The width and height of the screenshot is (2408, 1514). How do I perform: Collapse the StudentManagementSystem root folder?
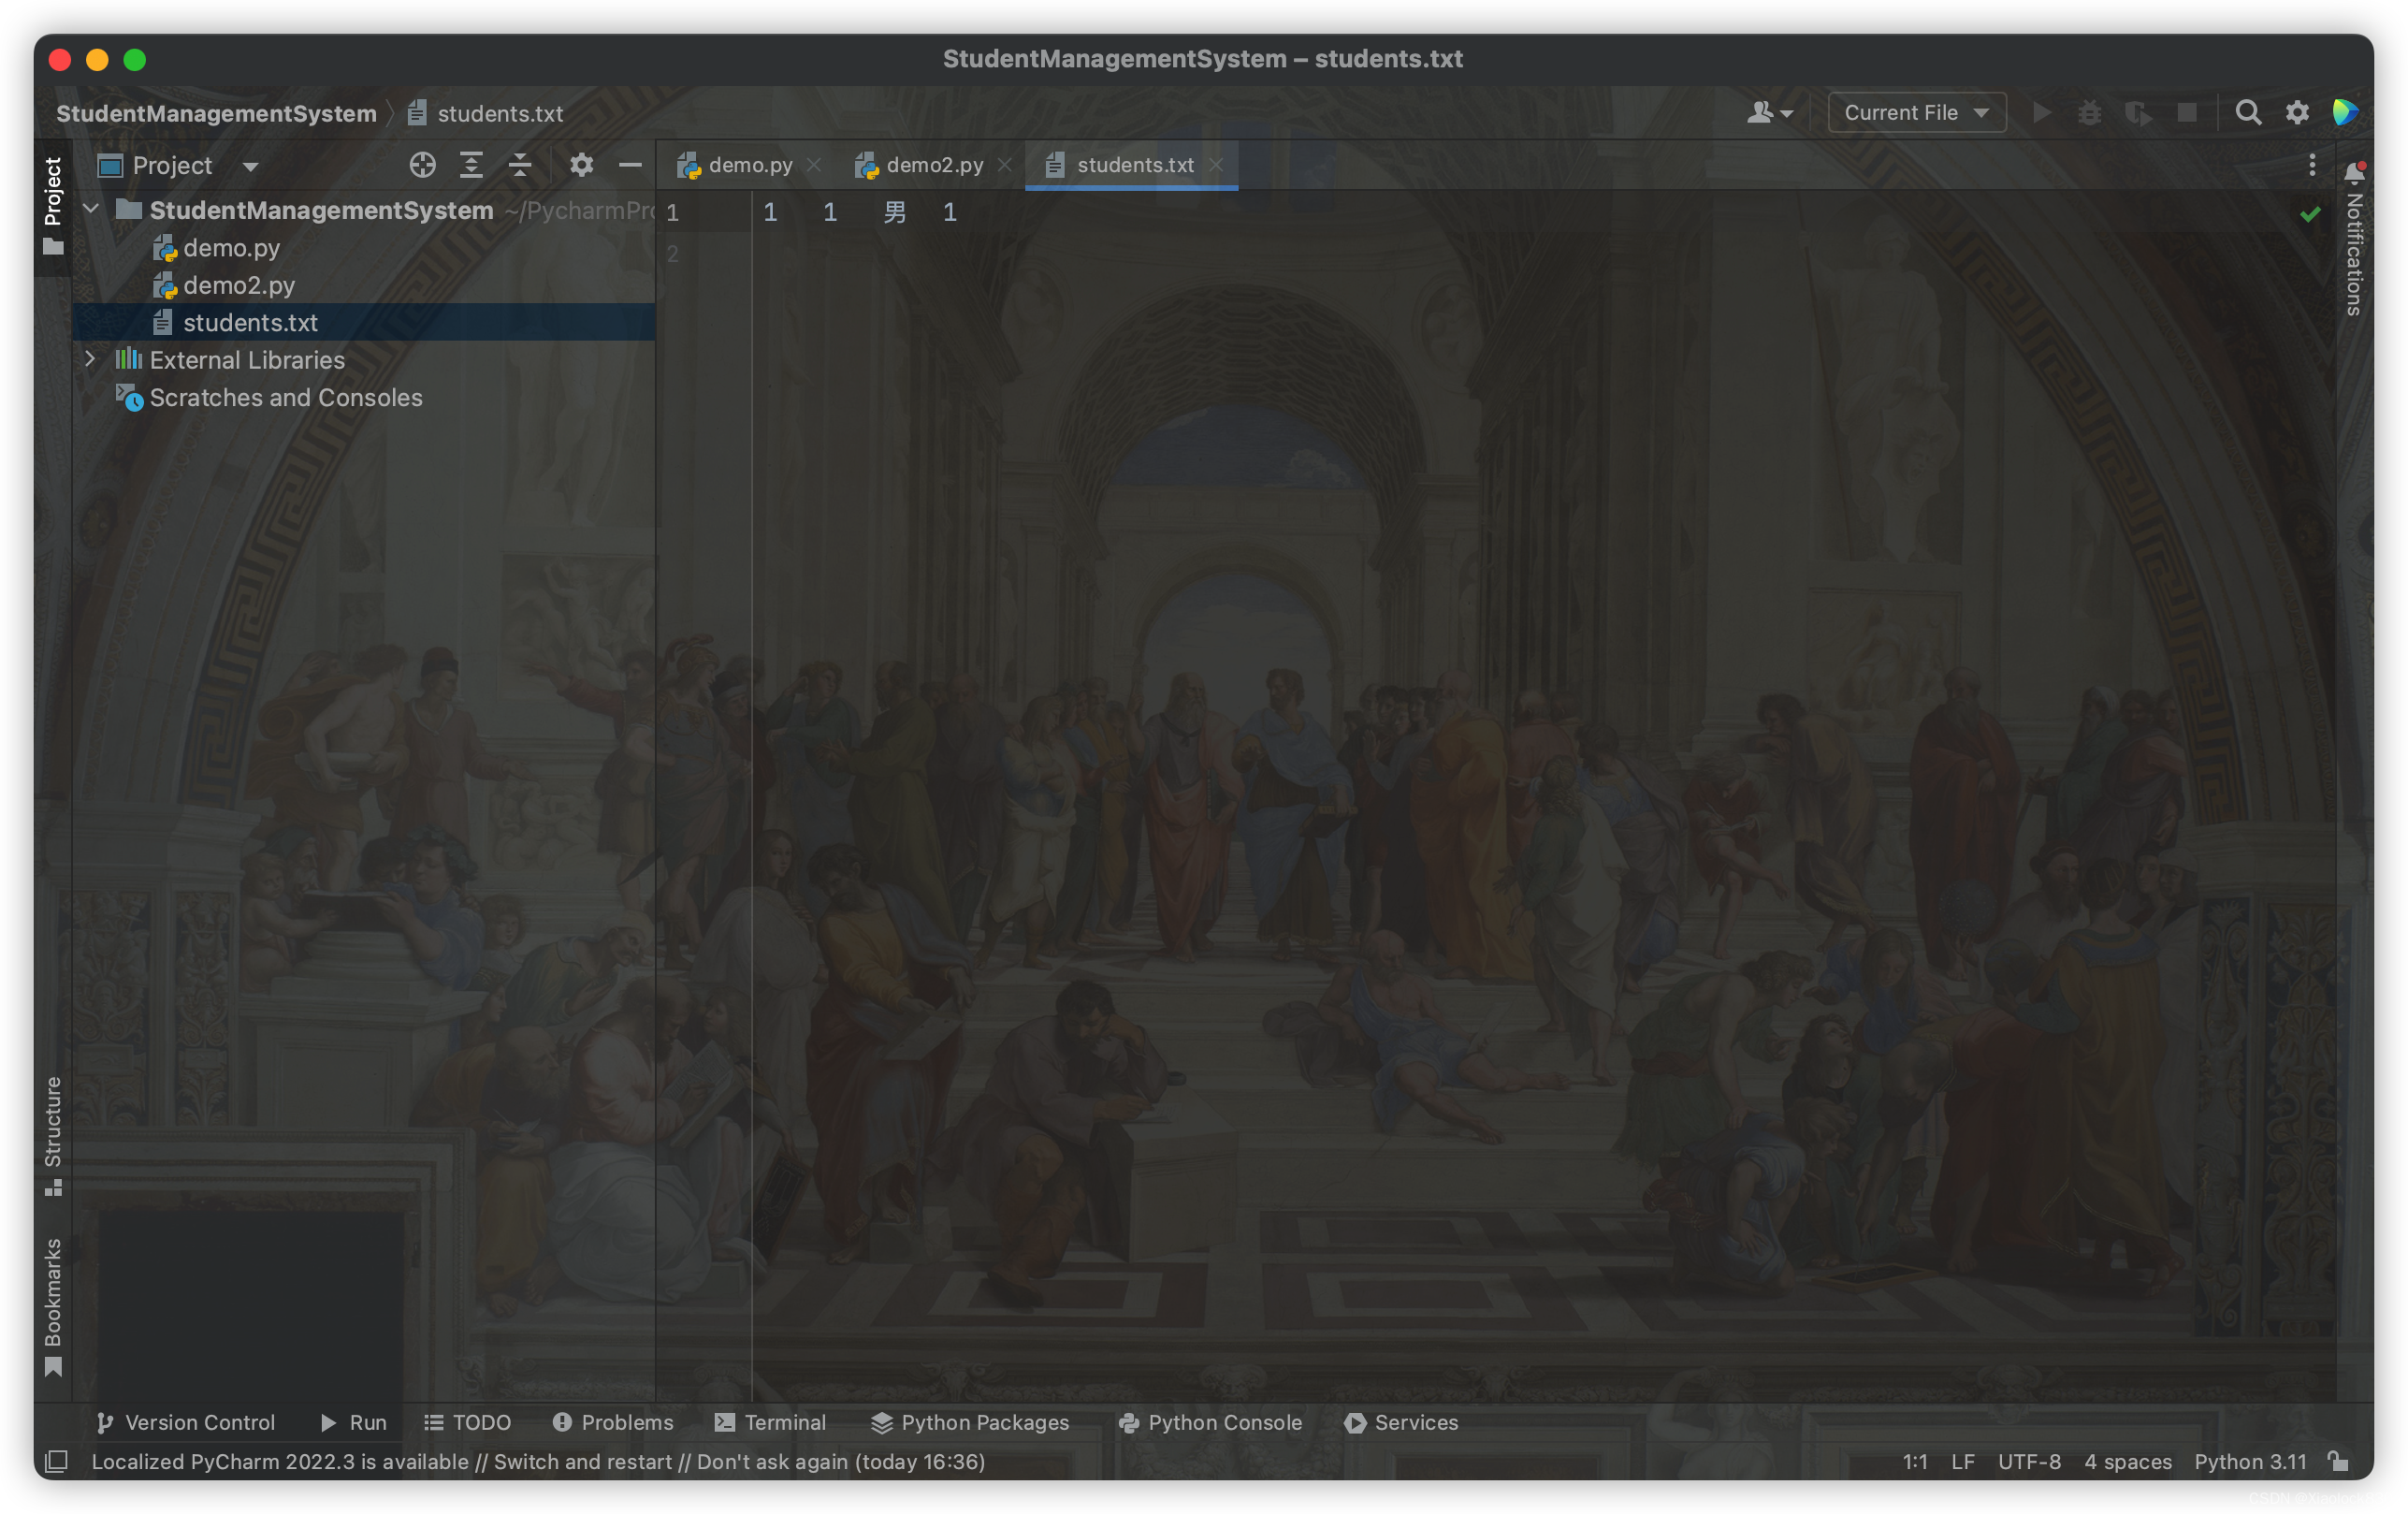[x=91, y=209]
